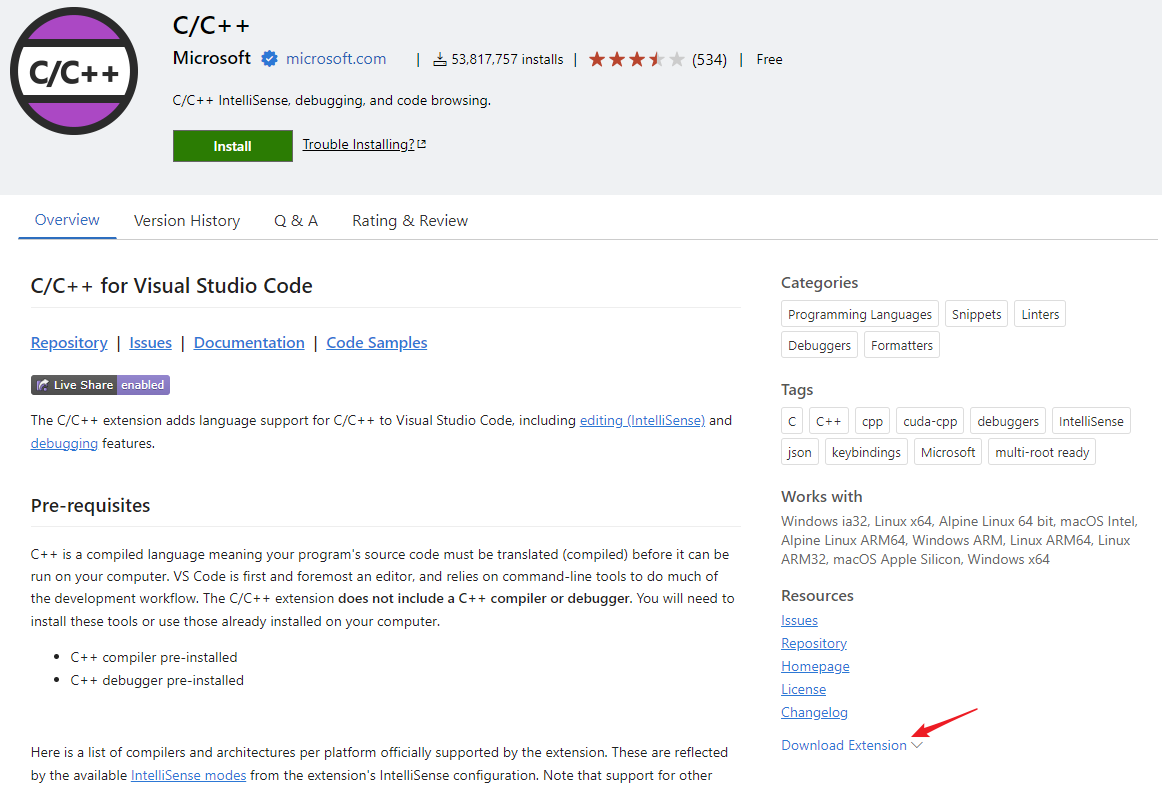This screenshot has width=1162, height=787.
Task: Follow the debugging link in the description
Action: 64,443
